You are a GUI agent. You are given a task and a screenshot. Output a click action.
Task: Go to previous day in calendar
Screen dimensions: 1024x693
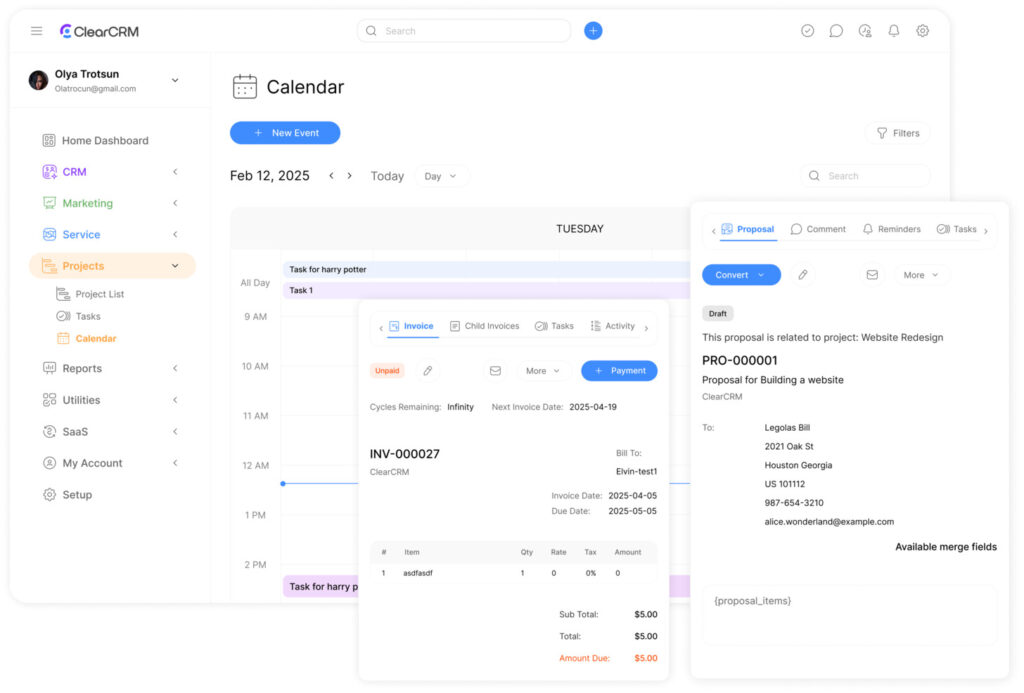coord(332,176)
